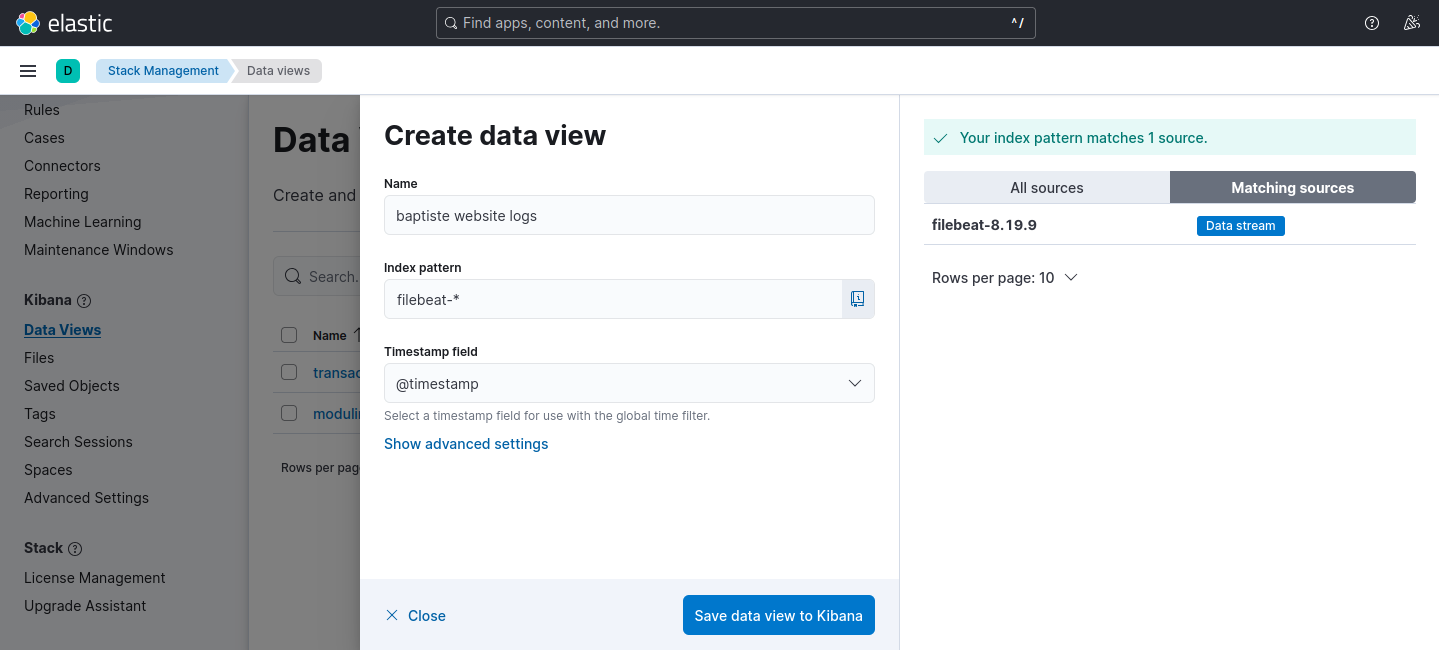Check the moduli row checkbox
1439x650 pixels.
(x=289, y=413)
